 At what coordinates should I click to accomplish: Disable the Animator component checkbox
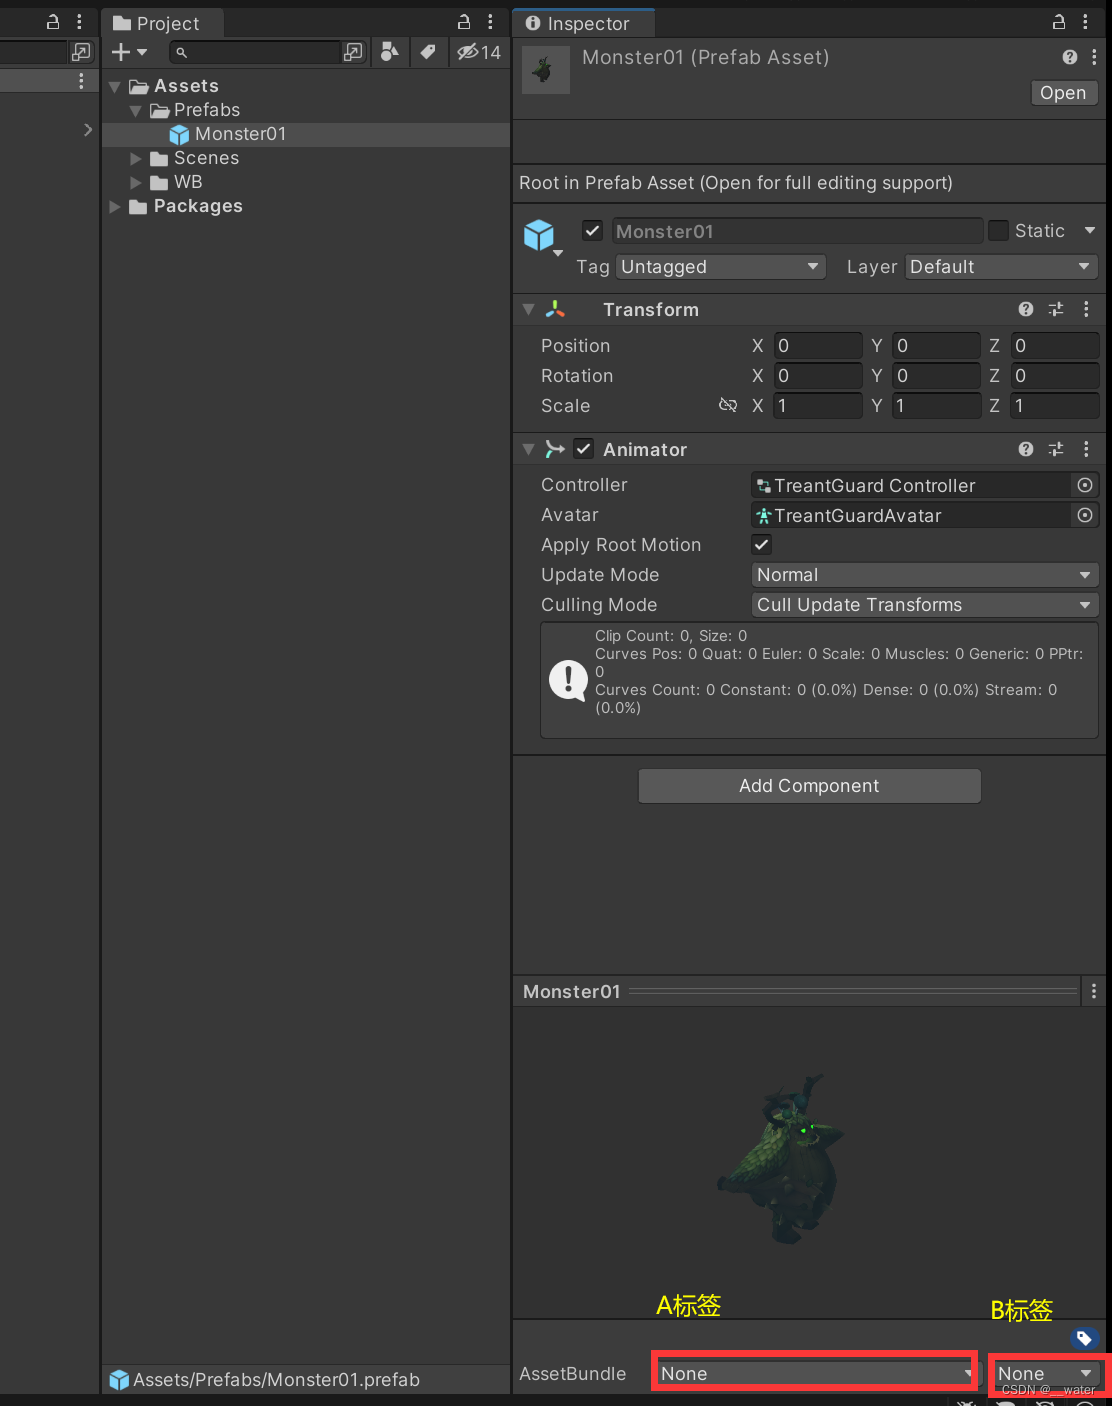583,448
